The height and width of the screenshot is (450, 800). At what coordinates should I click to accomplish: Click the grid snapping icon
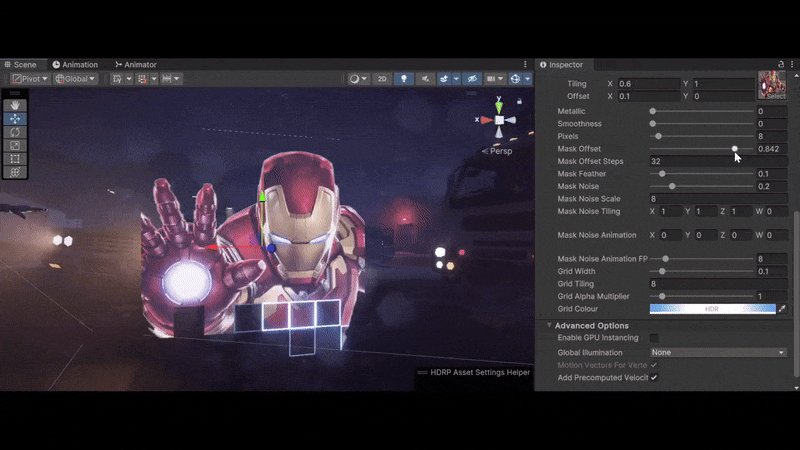coord(142,79)
